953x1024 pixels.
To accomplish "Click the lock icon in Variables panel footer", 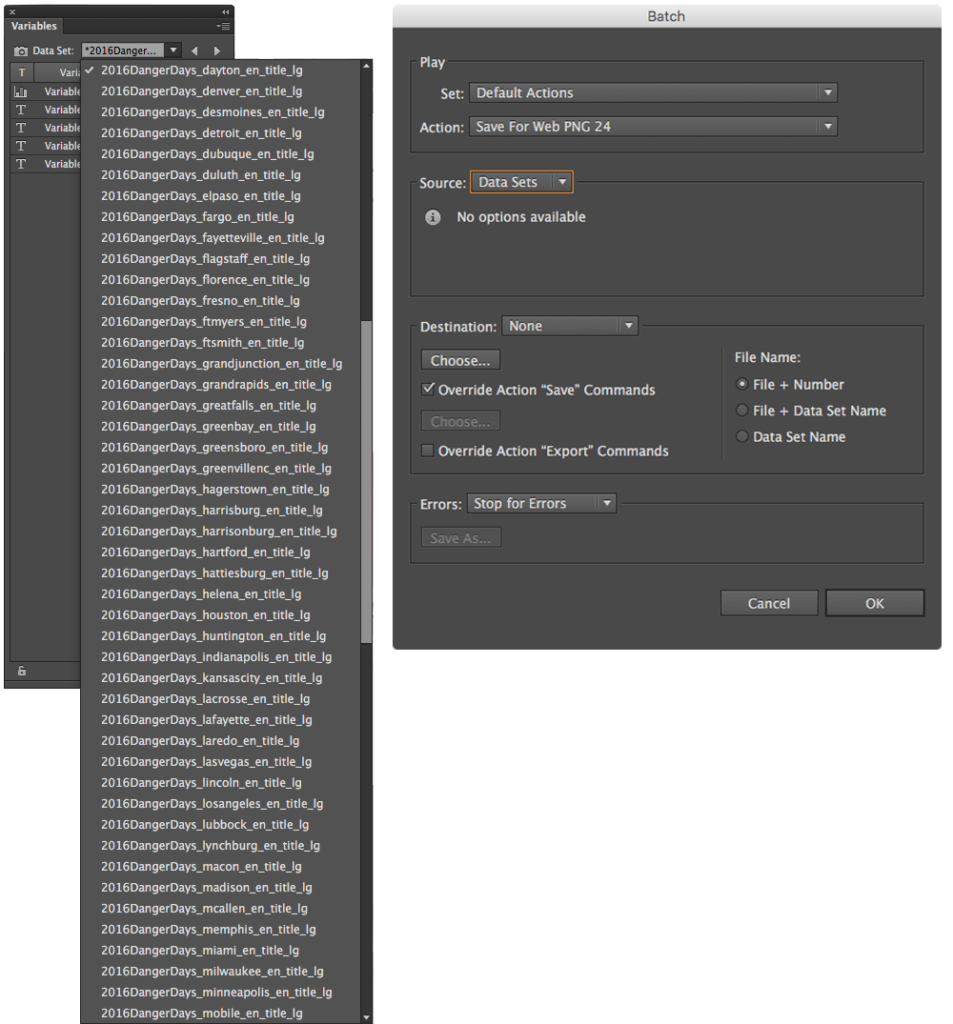I will [x=22, y=671].
